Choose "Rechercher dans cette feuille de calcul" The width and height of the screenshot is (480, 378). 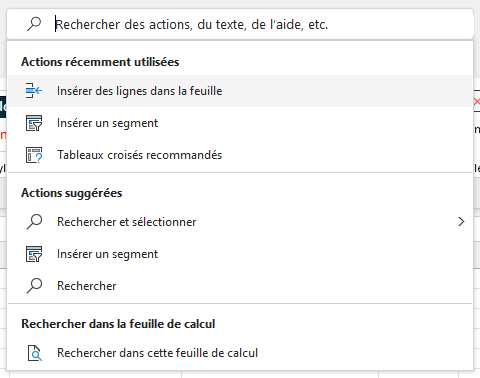[x=240, y=353]
